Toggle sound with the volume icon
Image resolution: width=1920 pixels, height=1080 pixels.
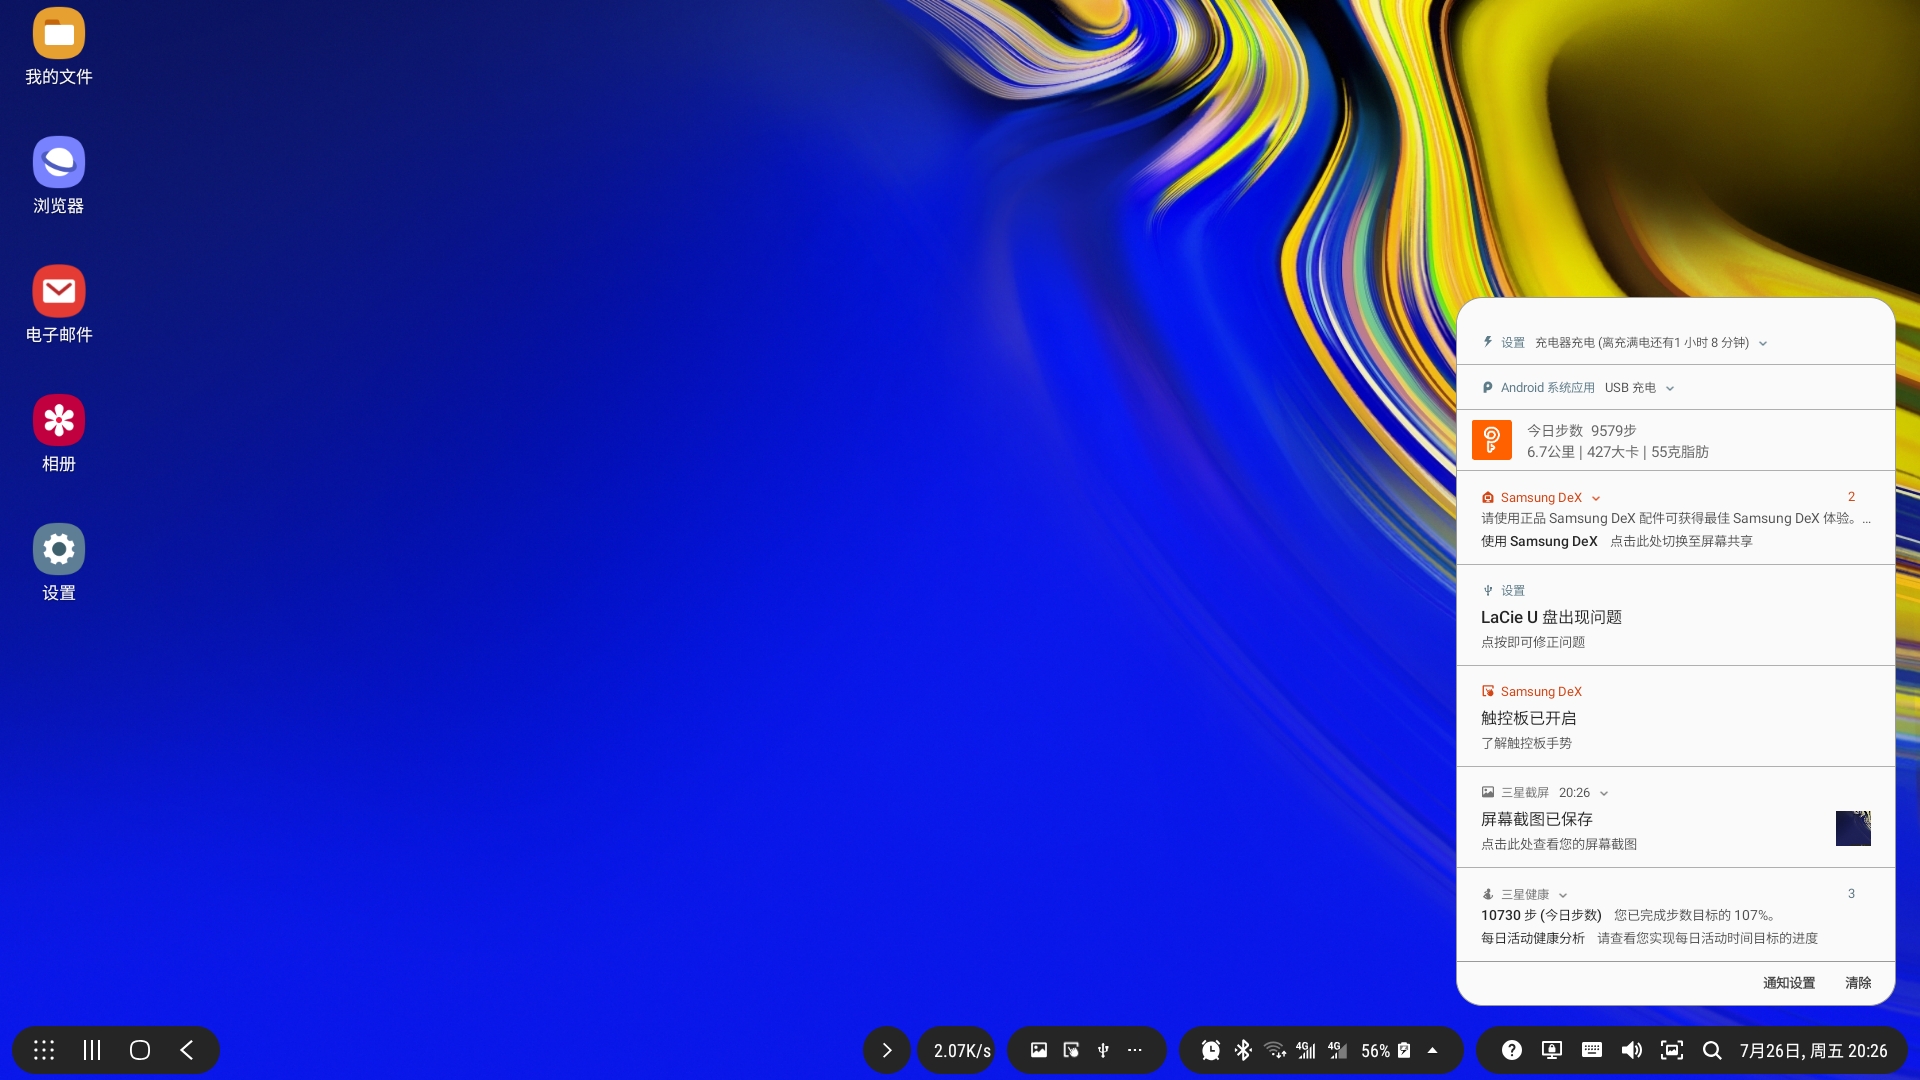click(1631, 1050)
